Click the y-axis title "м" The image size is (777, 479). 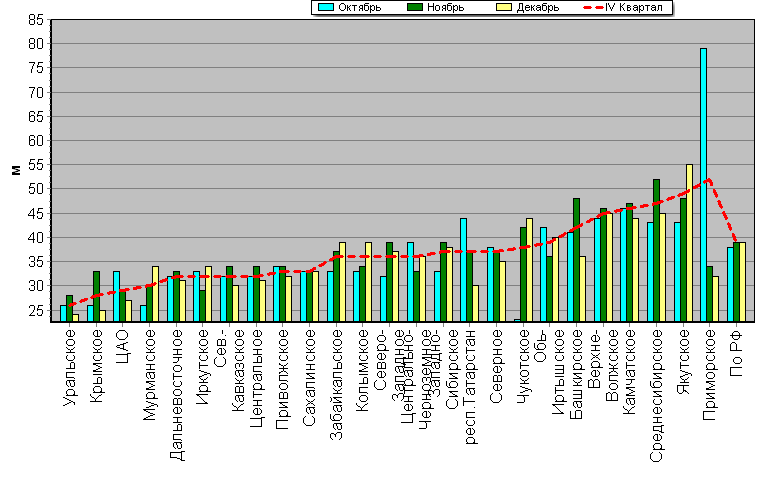pyautogui.click(x=16, y=170)
